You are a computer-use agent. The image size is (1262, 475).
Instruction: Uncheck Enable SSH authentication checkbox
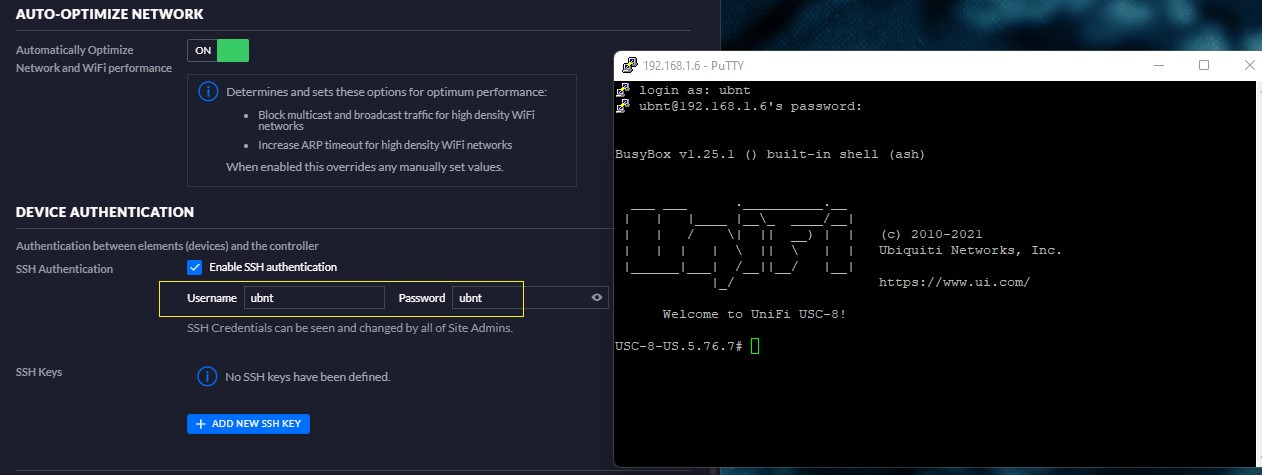194,267
